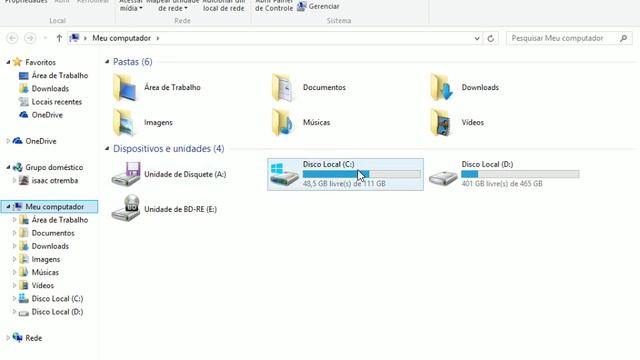
Task: Go back with the back arrow
Action: pos(12,38)
